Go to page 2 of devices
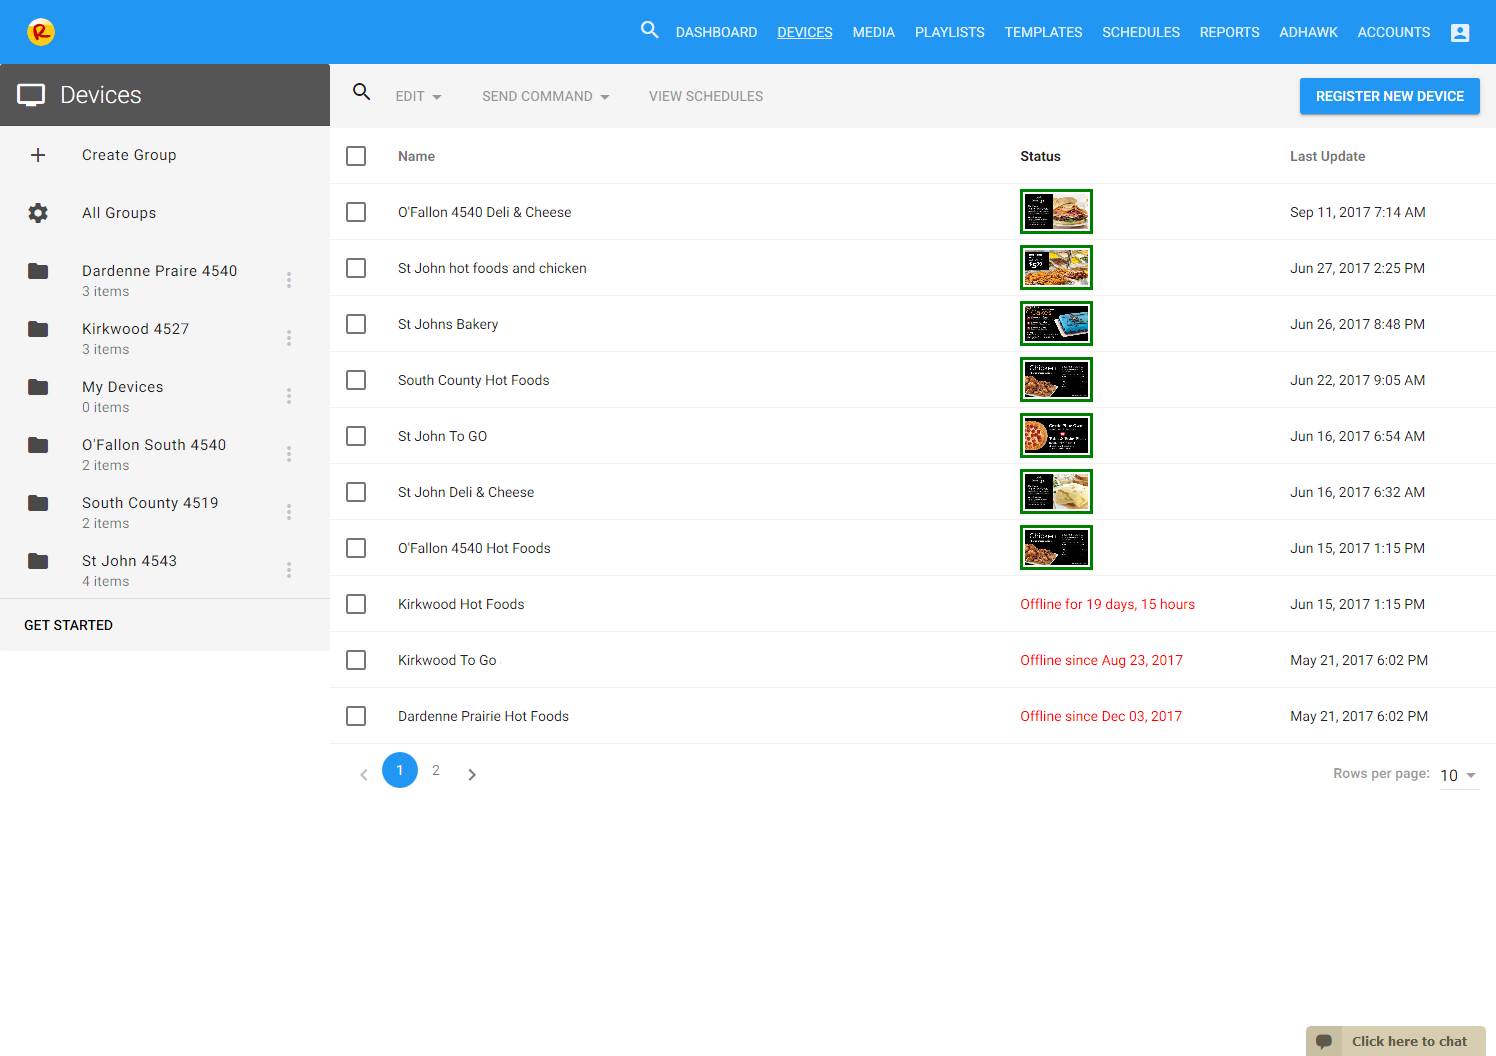The width and height of the screenshot is (1496, 1056). 436,770
